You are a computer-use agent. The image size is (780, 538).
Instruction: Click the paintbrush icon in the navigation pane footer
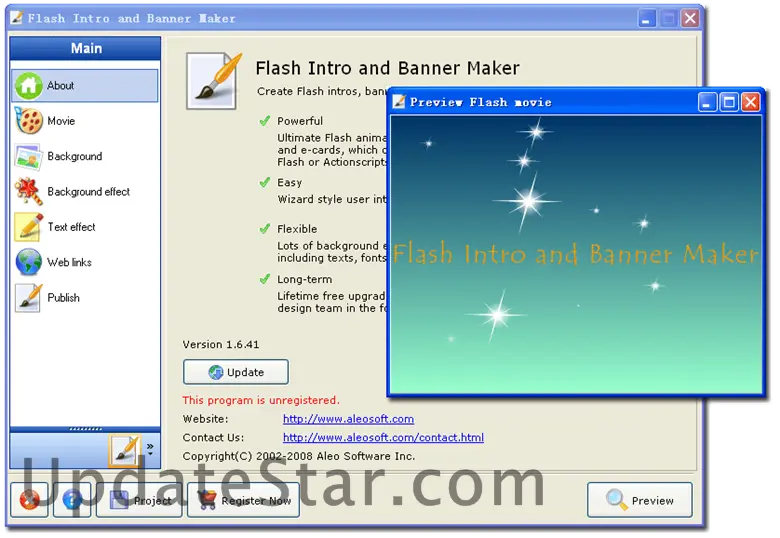pos(124,450)
